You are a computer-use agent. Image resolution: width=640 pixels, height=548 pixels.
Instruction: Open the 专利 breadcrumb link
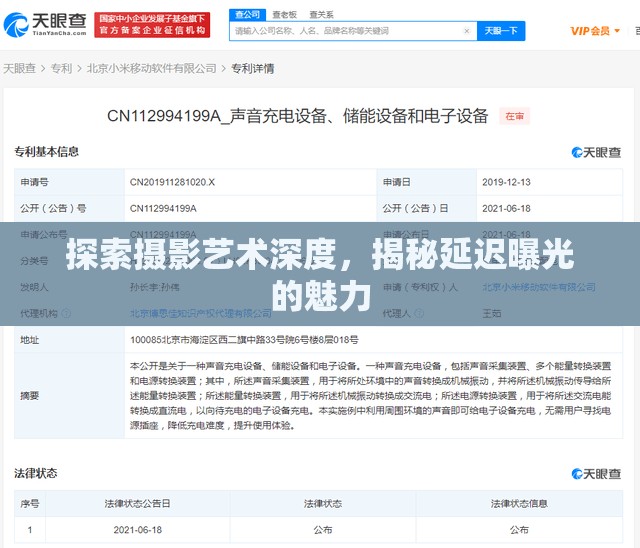tap(61, 68)
